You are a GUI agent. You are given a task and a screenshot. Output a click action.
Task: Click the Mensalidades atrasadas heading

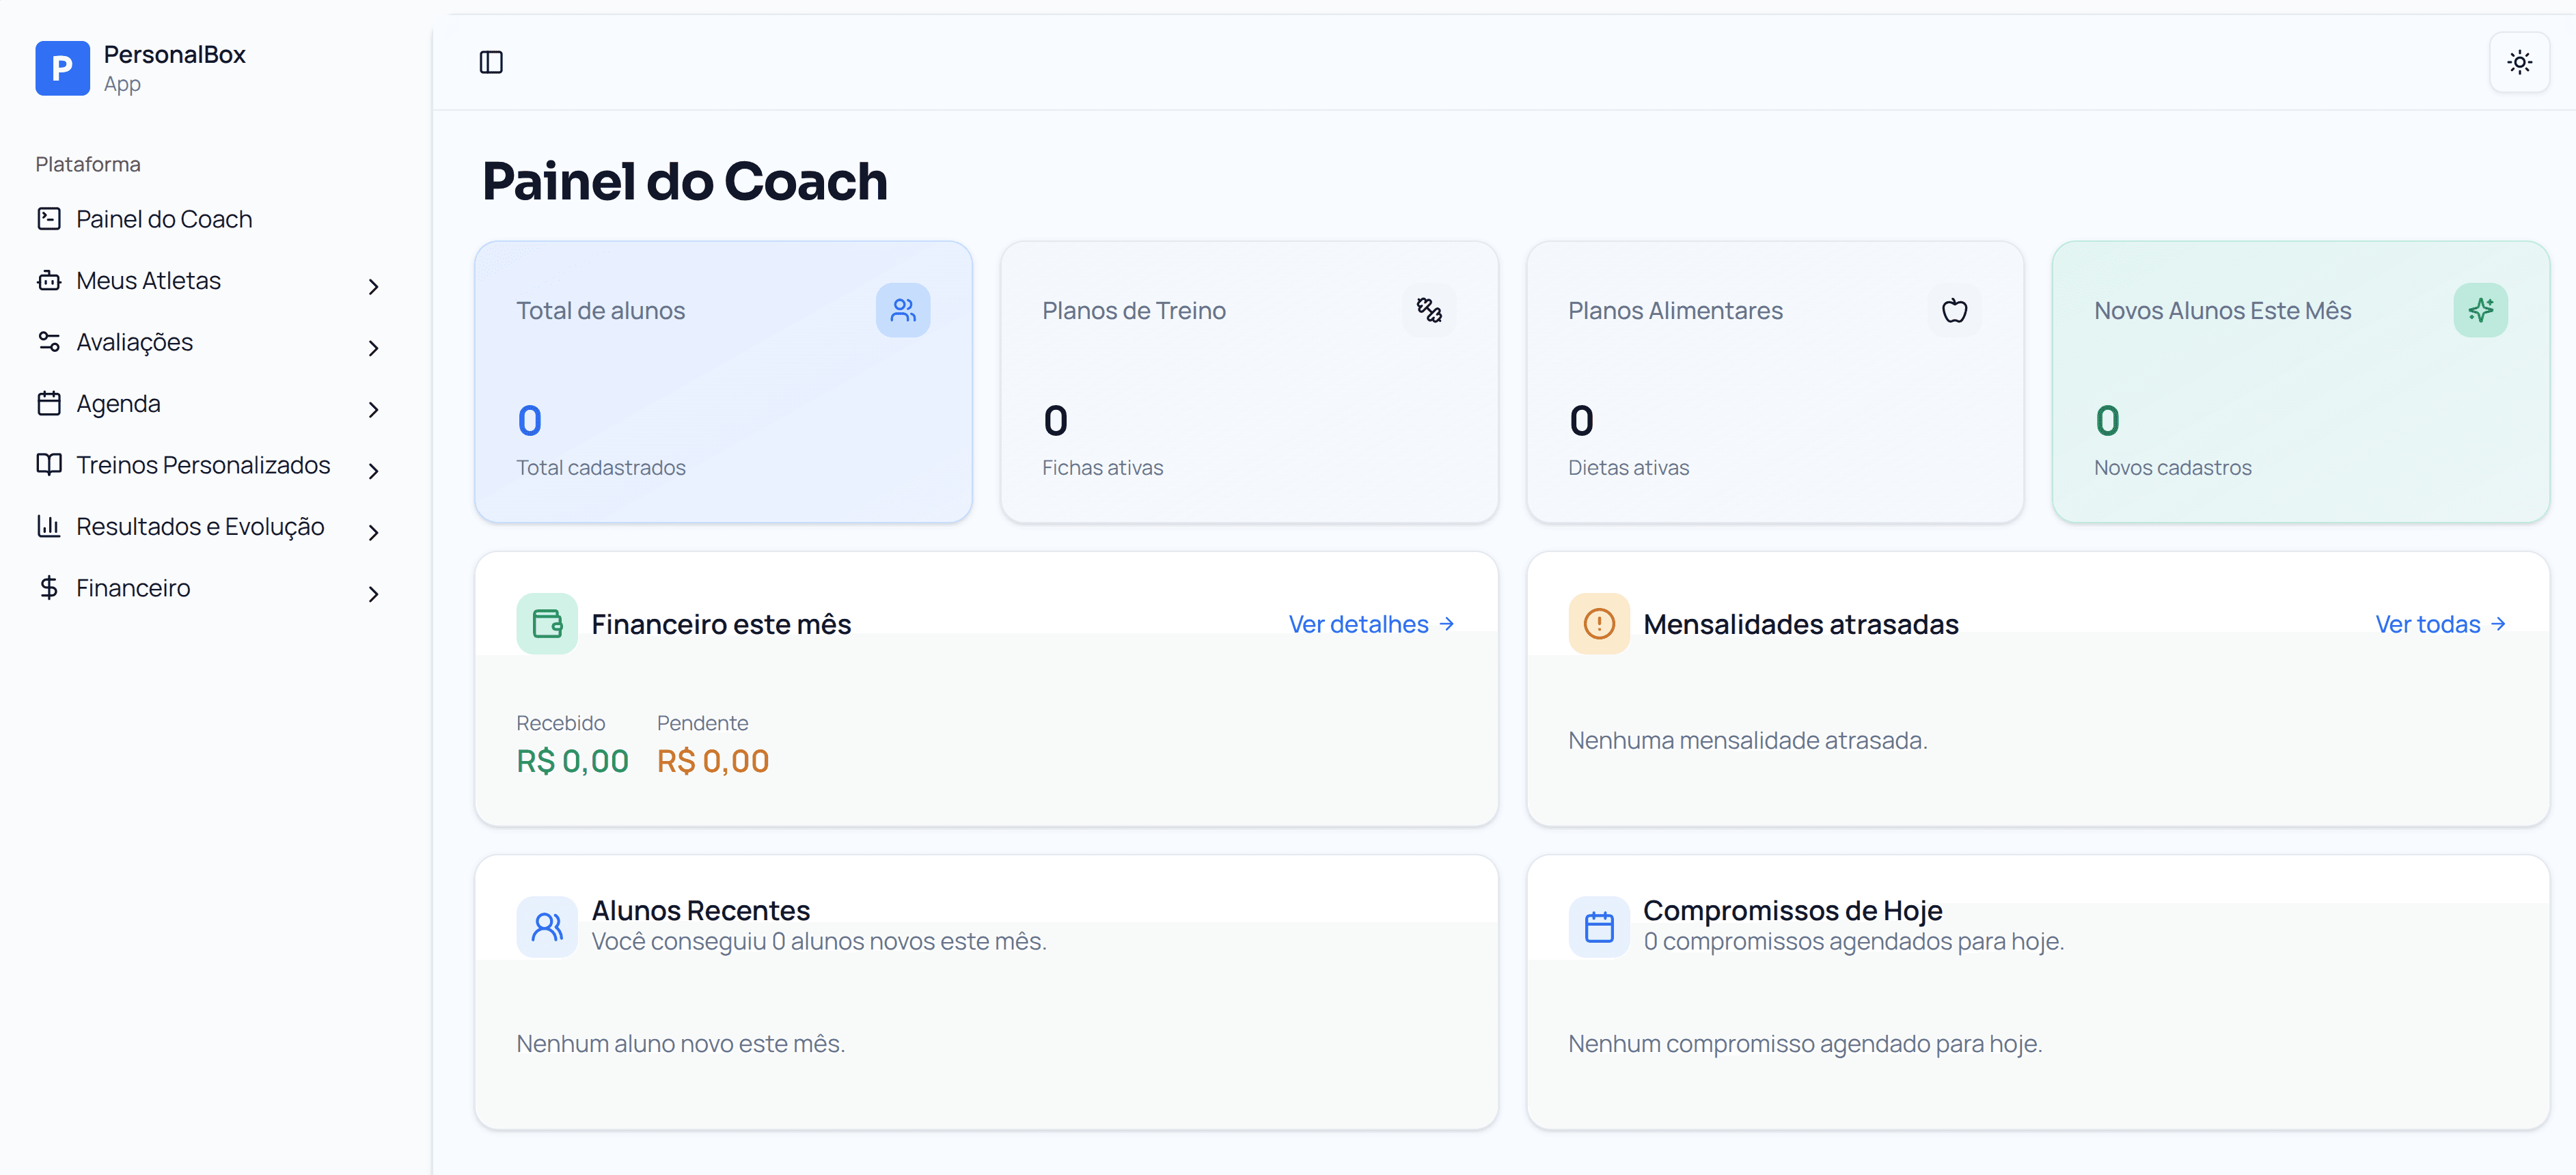coord(1800,624)
